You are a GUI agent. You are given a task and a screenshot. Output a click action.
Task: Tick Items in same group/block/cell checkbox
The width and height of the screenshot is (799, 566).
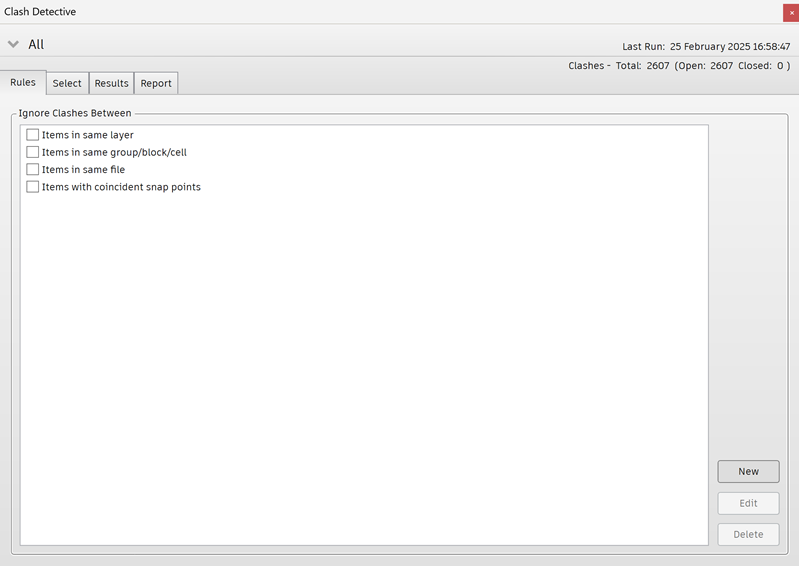33,152
